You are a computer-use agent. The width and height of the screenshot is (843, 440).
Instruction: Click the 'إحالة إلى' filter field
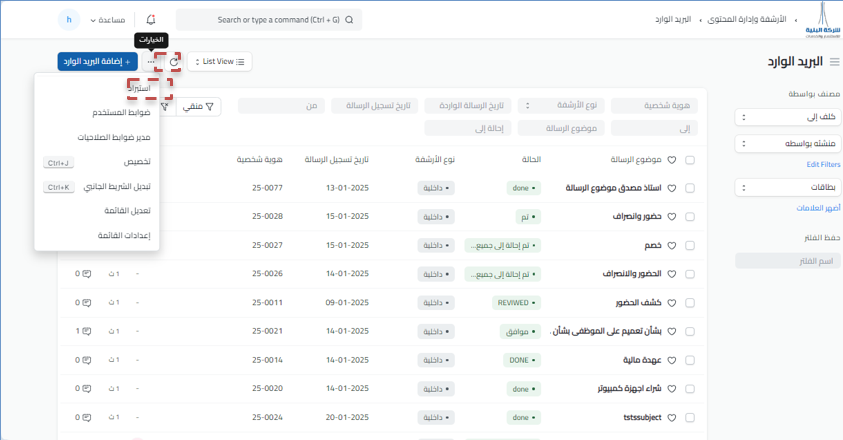468,128
